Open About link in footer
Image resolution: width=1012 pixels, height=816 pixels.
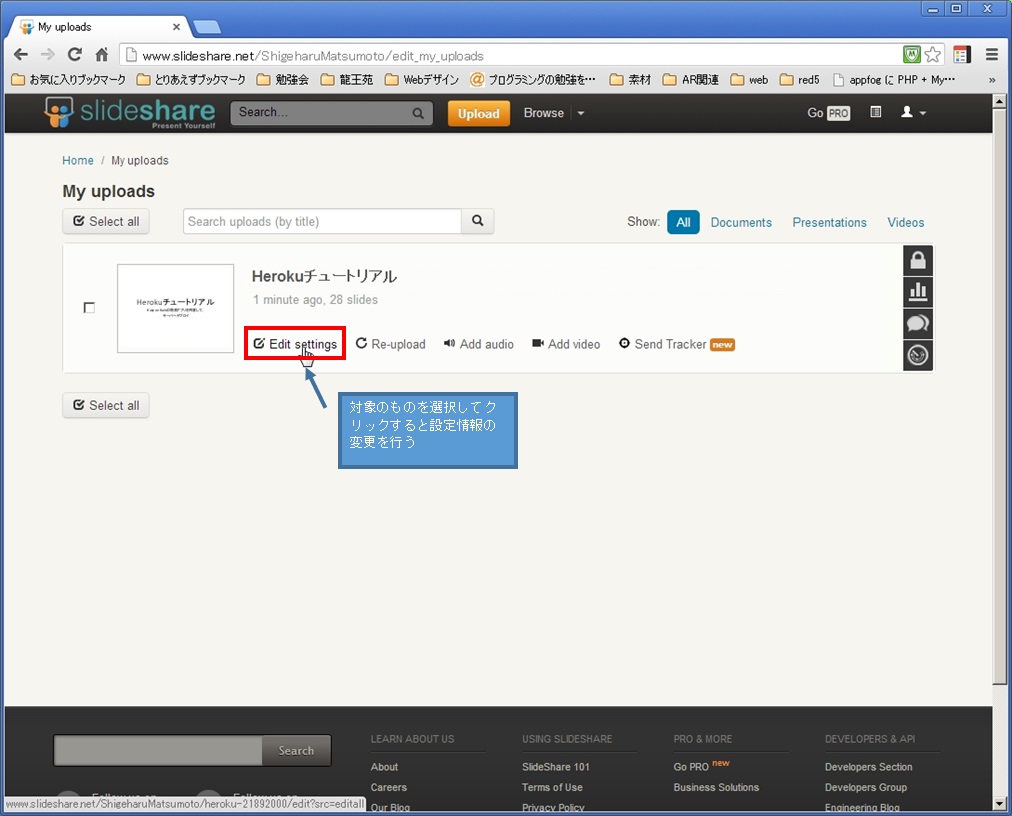click(x=384, y=767)
